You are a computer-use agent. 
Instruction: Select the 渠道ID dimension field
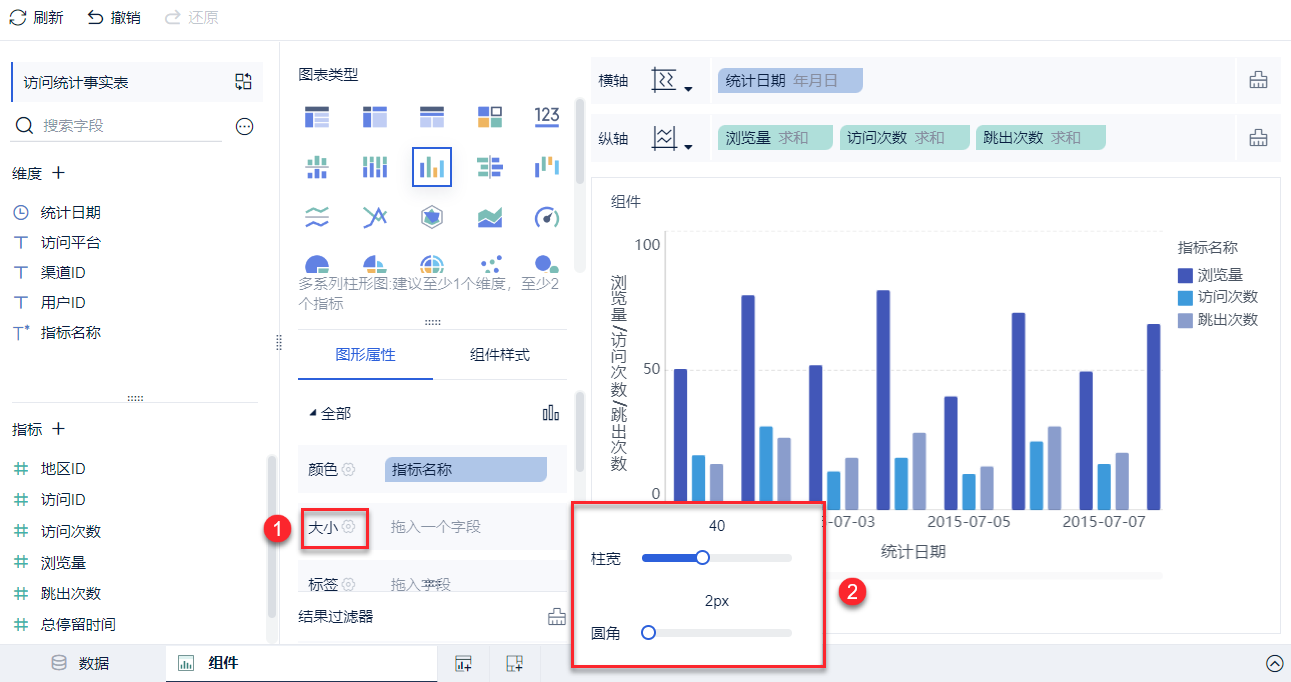pos(63,272)
